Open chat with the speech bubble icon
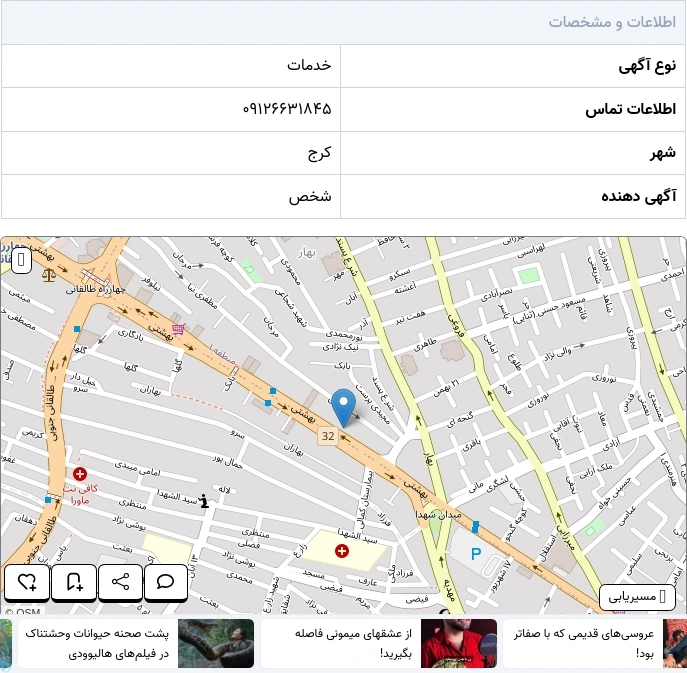Viewport: 687px width, 673px height. tap(166, 582)
